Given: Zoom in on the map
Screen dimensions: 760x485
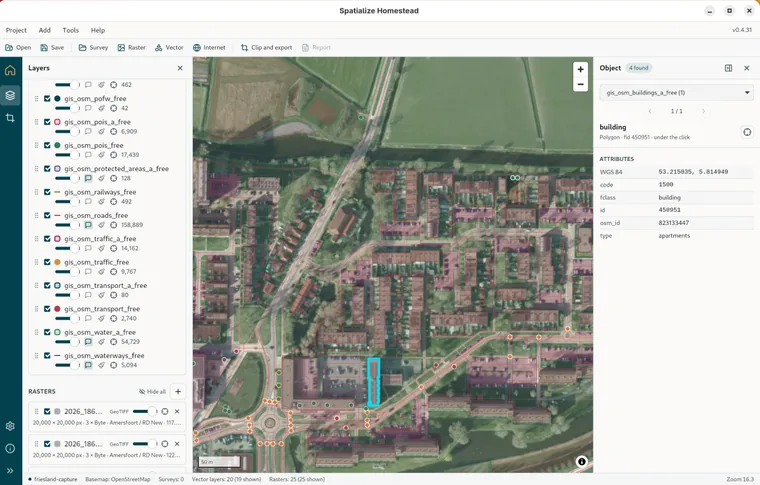Looking at the screenshot, I should pos(580,69).
